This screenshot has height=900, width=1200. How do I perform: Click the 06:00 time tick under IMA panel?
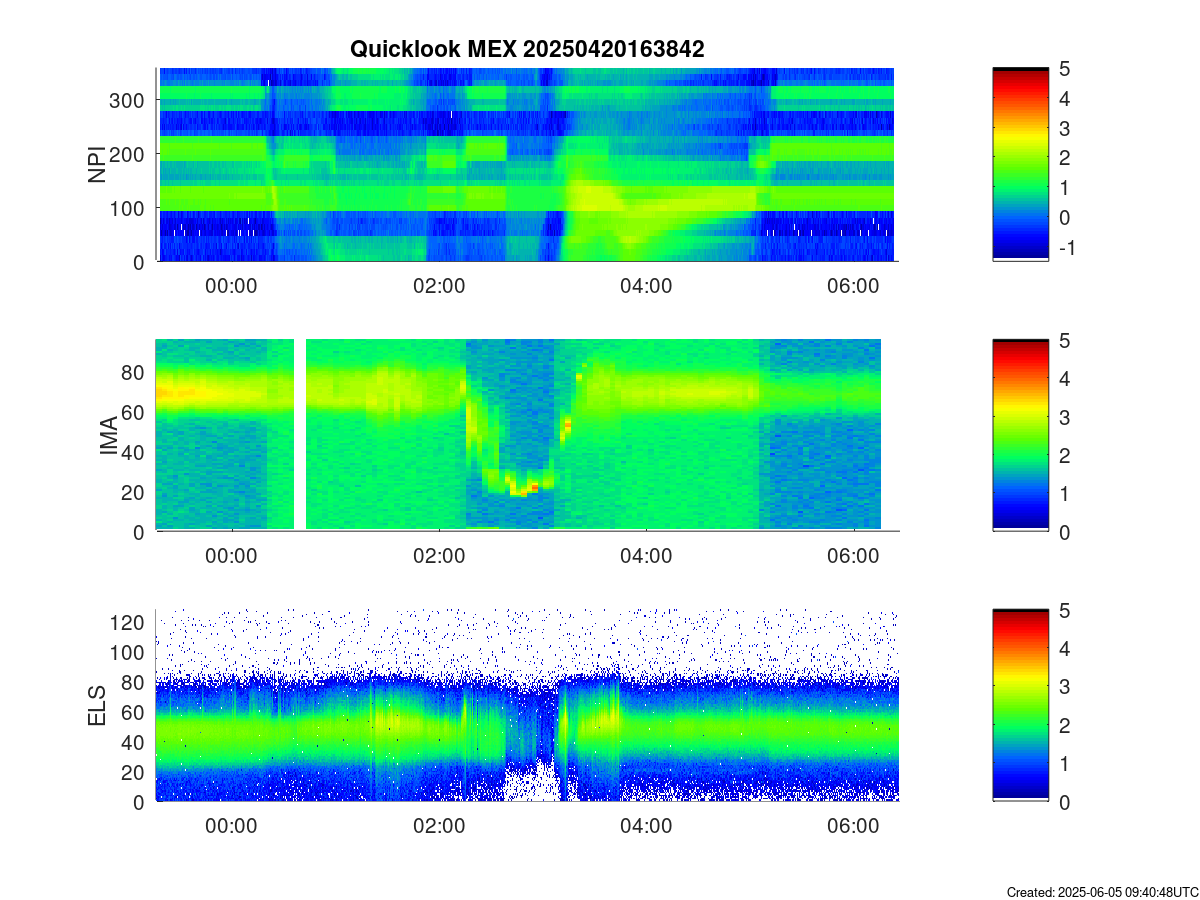coord(853,555)
